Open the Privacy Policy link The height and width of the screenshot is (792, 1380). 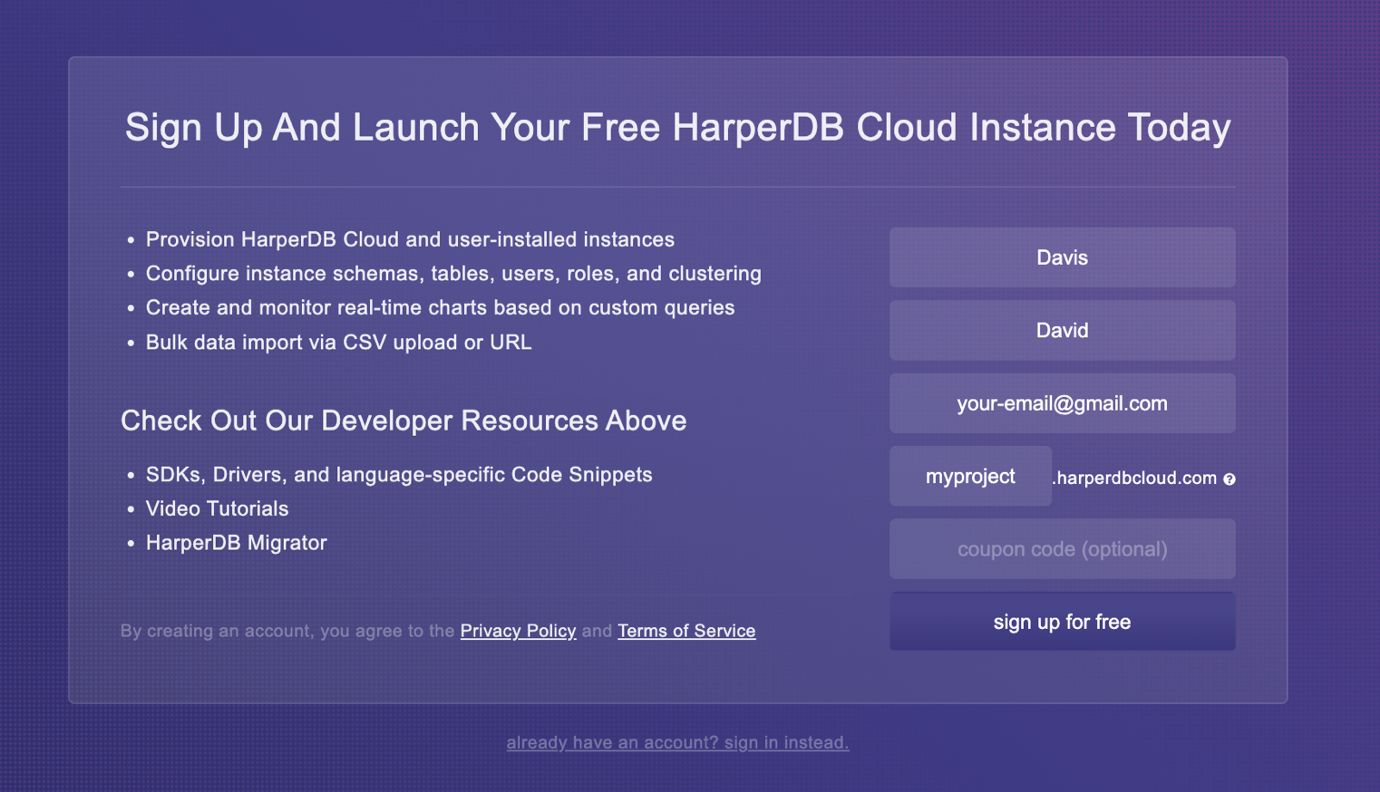(518, 631)
